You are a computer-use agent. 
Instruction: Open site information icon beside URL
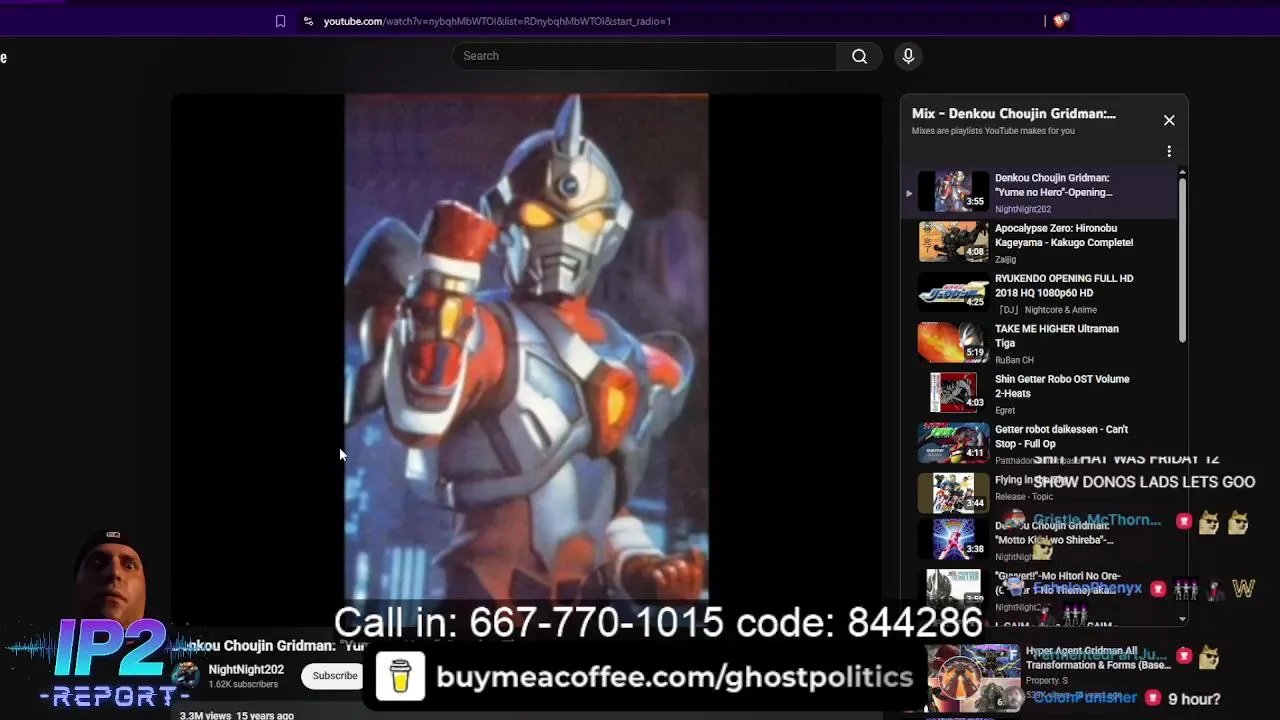308,21
